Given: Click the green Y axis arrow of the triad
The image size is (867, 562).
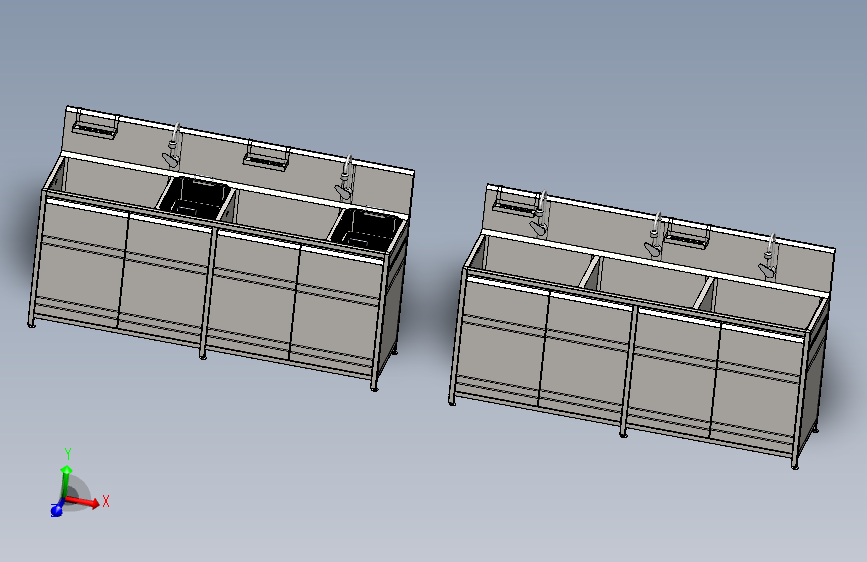Looking at the screenshot, I should [x=66, y=480].
